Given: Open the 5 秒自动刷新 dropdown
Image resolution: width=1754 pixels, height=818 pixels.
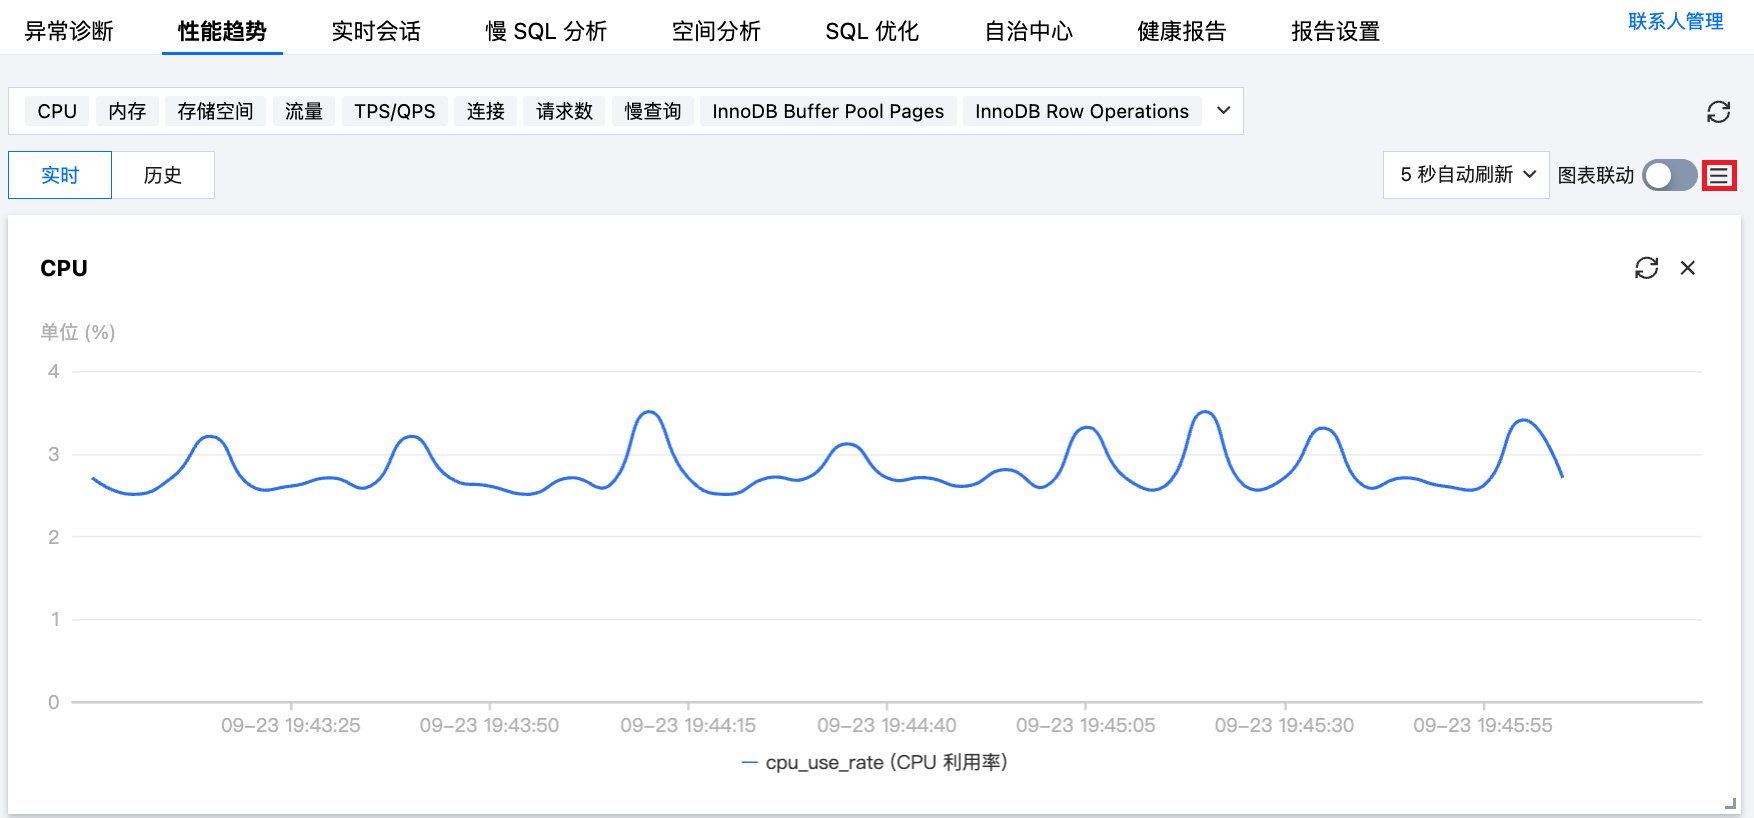Looking at the screenshot, I should point(1466,175).
